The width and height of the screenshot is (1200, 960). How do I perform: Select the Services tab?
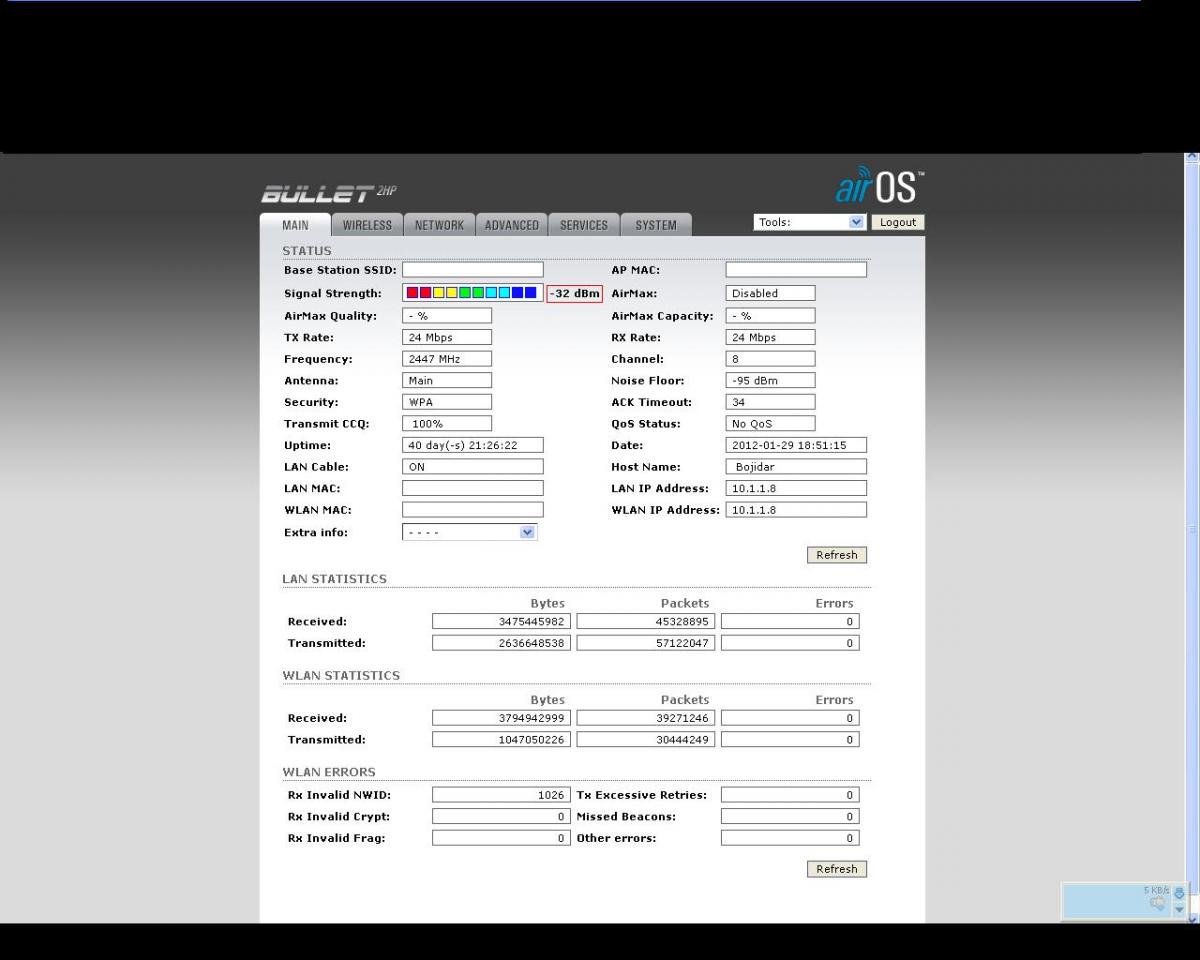(x=584, y=225)
